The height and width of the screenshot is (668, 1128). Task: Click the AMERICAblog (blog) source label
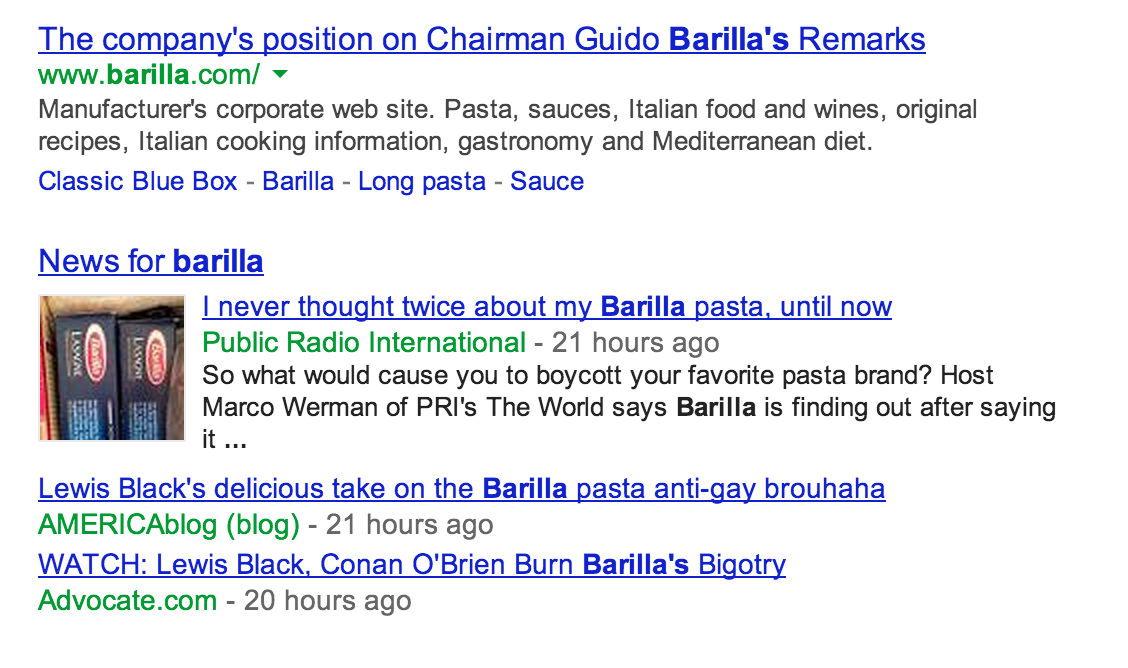tap(169, 525)
